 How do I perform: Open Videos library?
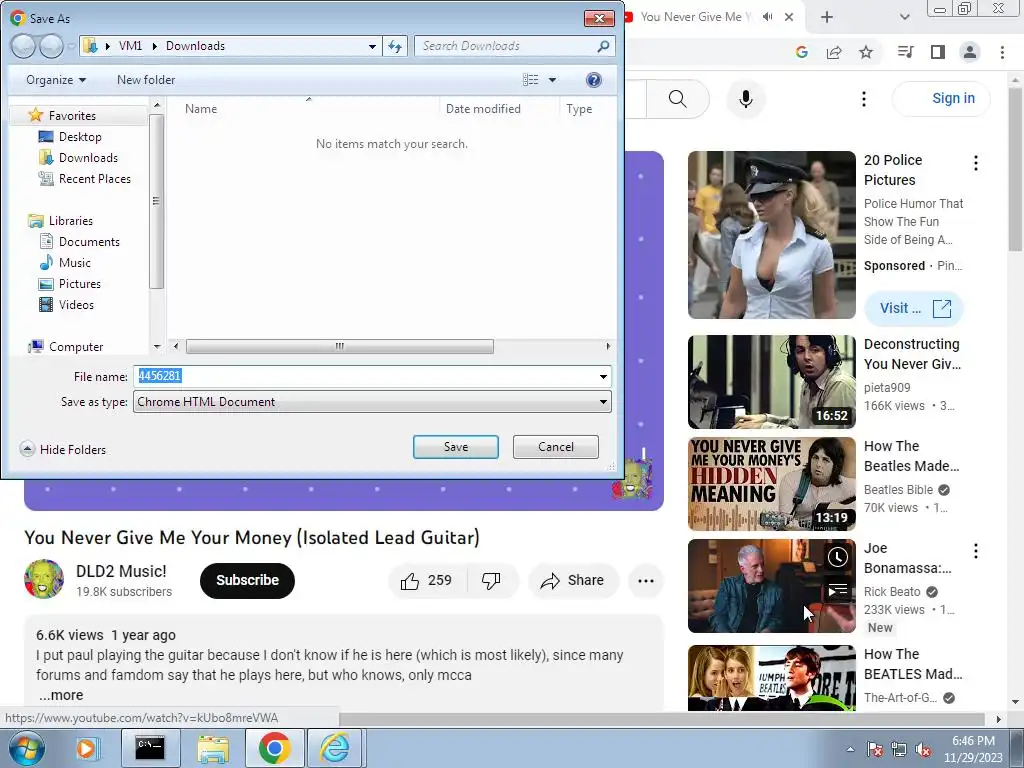(x=76, y=304)
